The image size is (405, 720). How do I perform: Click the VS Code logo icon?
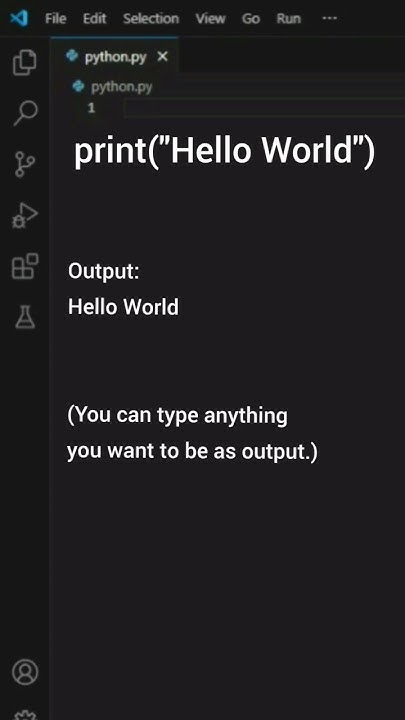(19, 18)
